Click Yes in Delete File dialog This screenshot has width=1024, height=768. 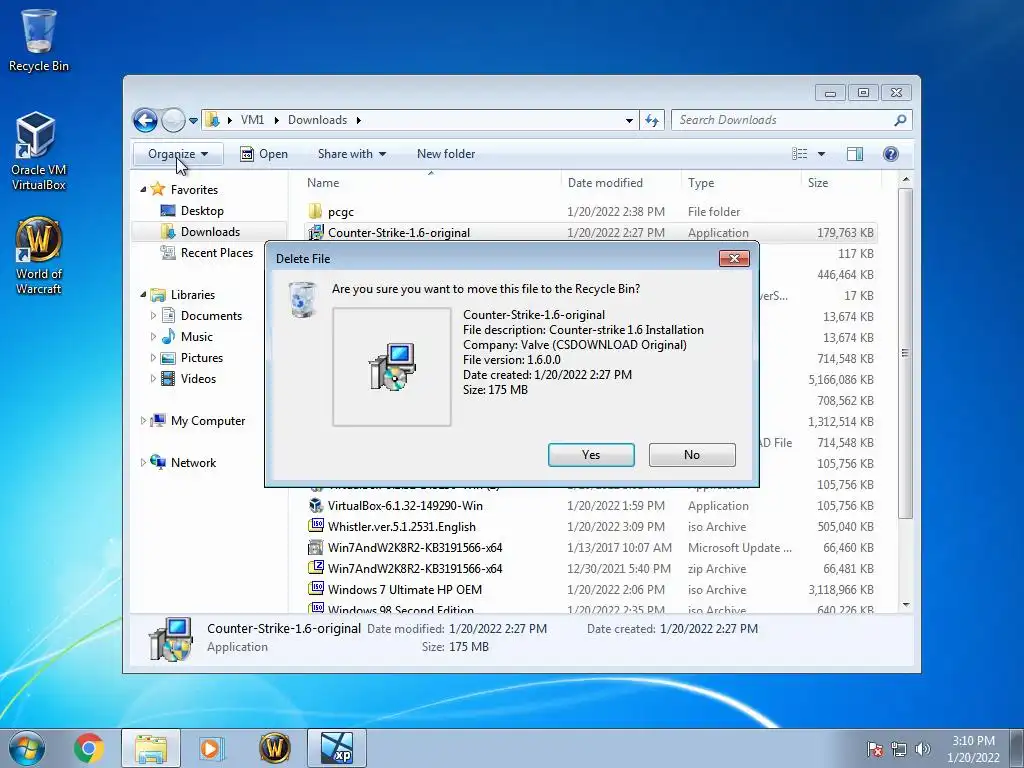(591, 455)
